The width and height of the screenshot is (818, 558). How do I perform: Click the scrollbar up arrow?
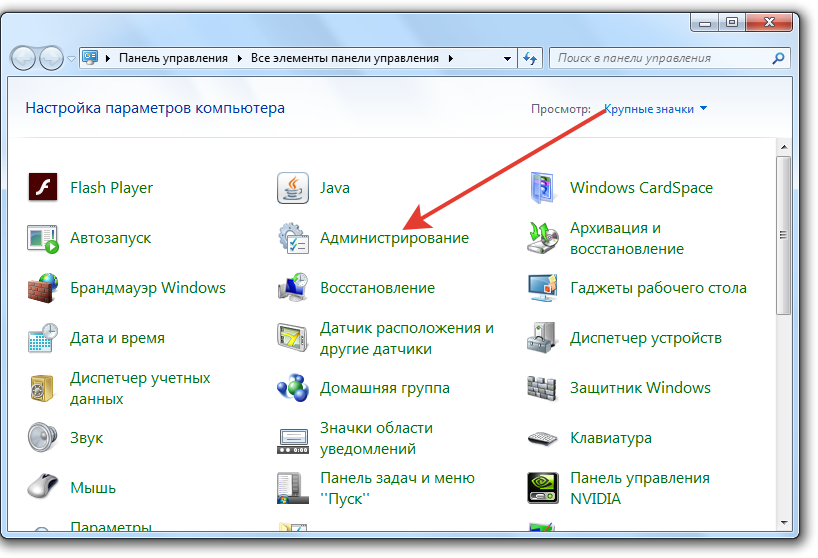pos(784,148)
